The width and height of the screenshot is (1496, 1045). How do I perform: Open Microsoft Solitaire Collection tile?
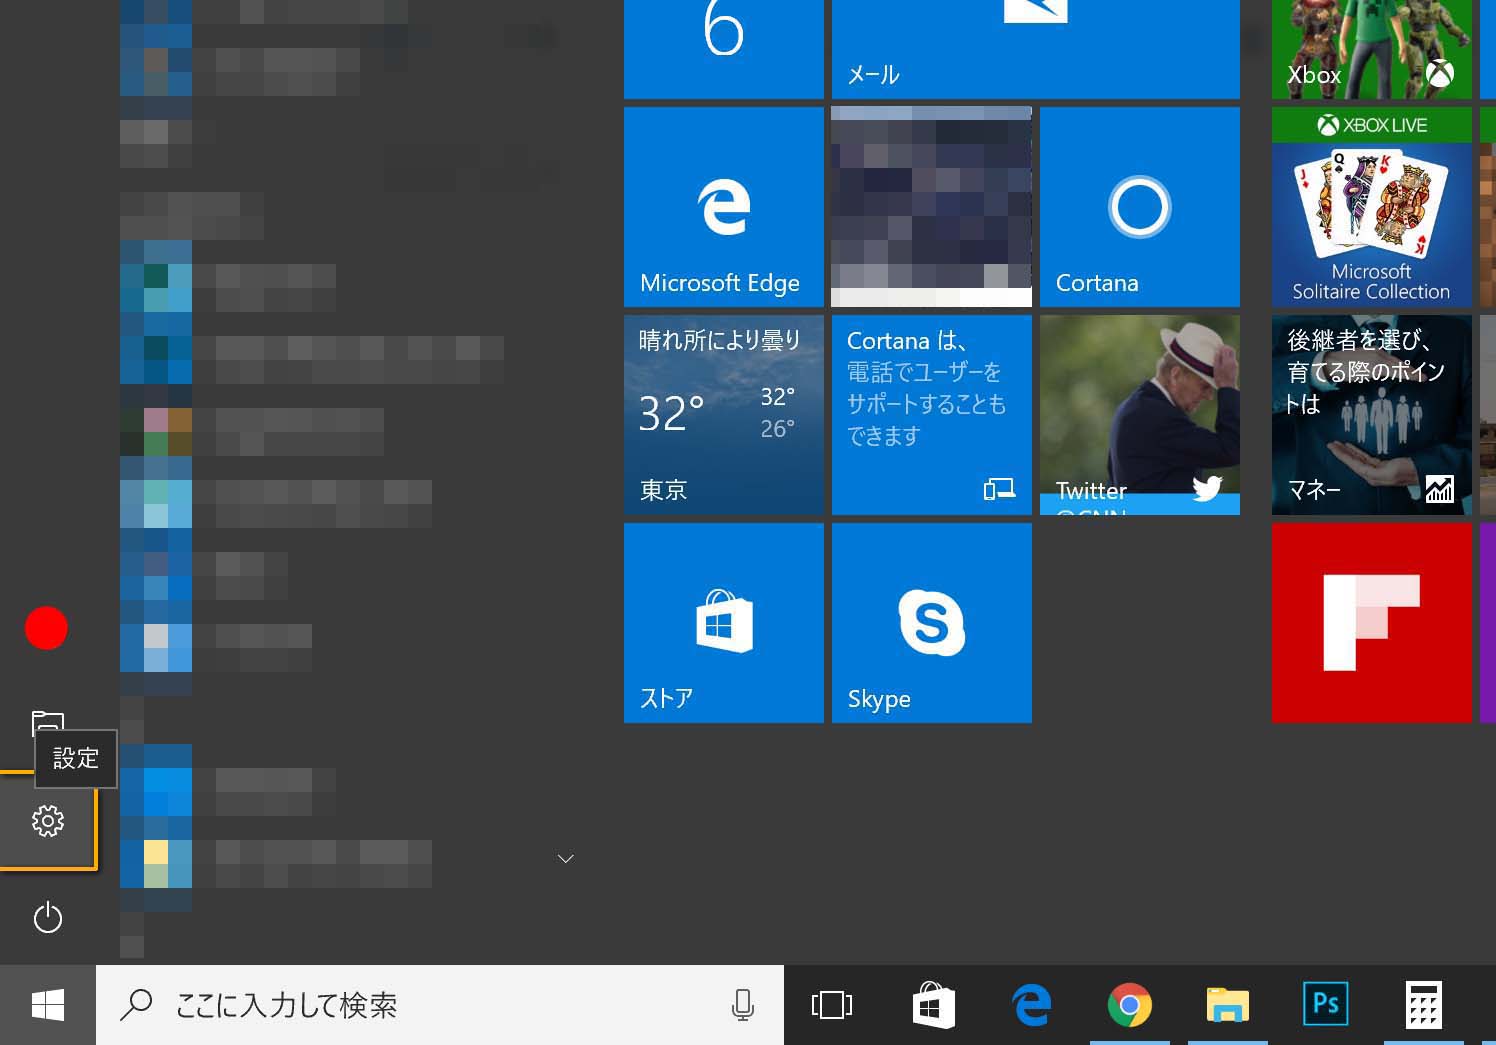click(1372, 207)
